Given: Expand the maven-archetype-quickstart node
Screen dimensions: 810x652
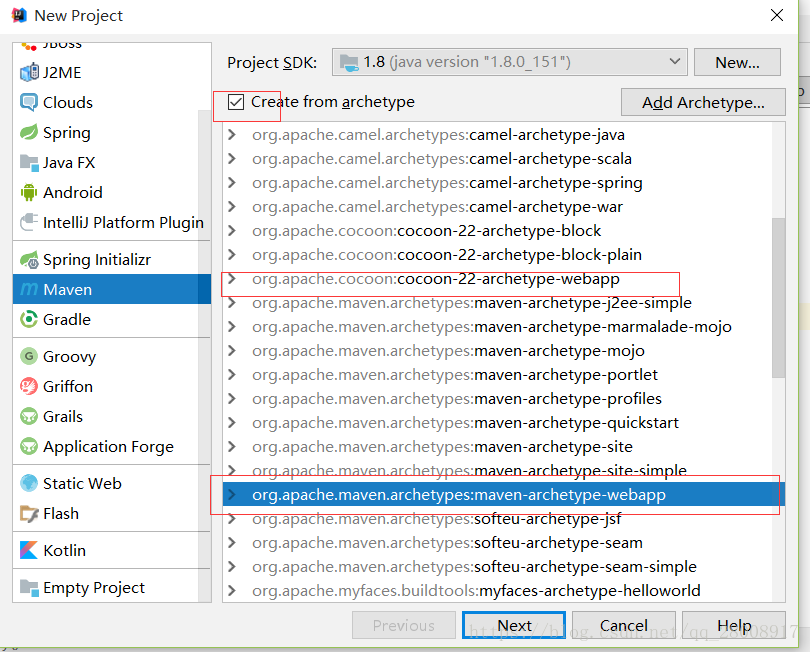Looking at the screenshot, I should (x=232, y=423).
